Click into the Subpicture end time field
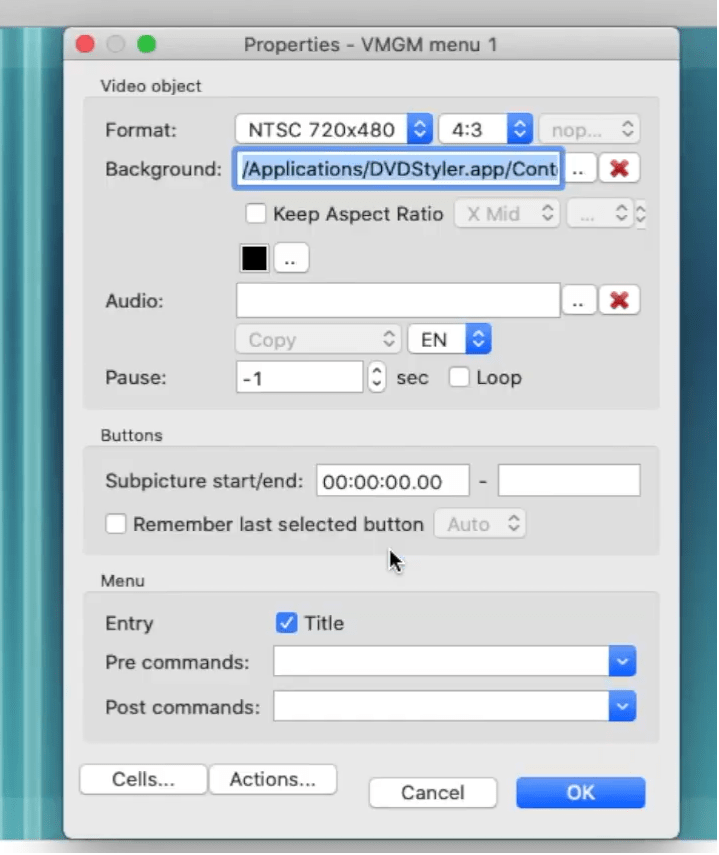 568,481
